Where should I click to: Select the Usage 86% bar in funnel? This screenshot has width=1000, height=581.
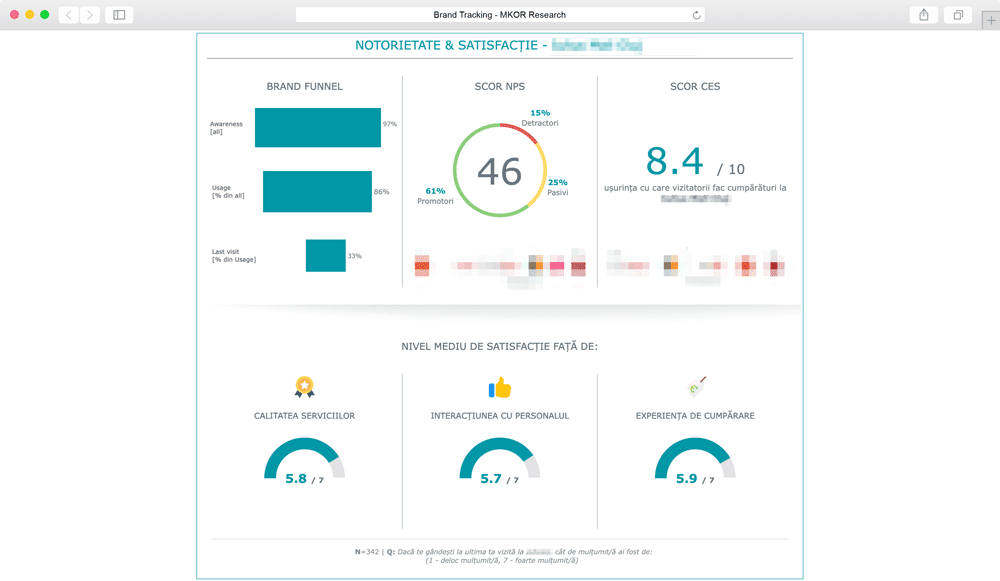[317, 191]
